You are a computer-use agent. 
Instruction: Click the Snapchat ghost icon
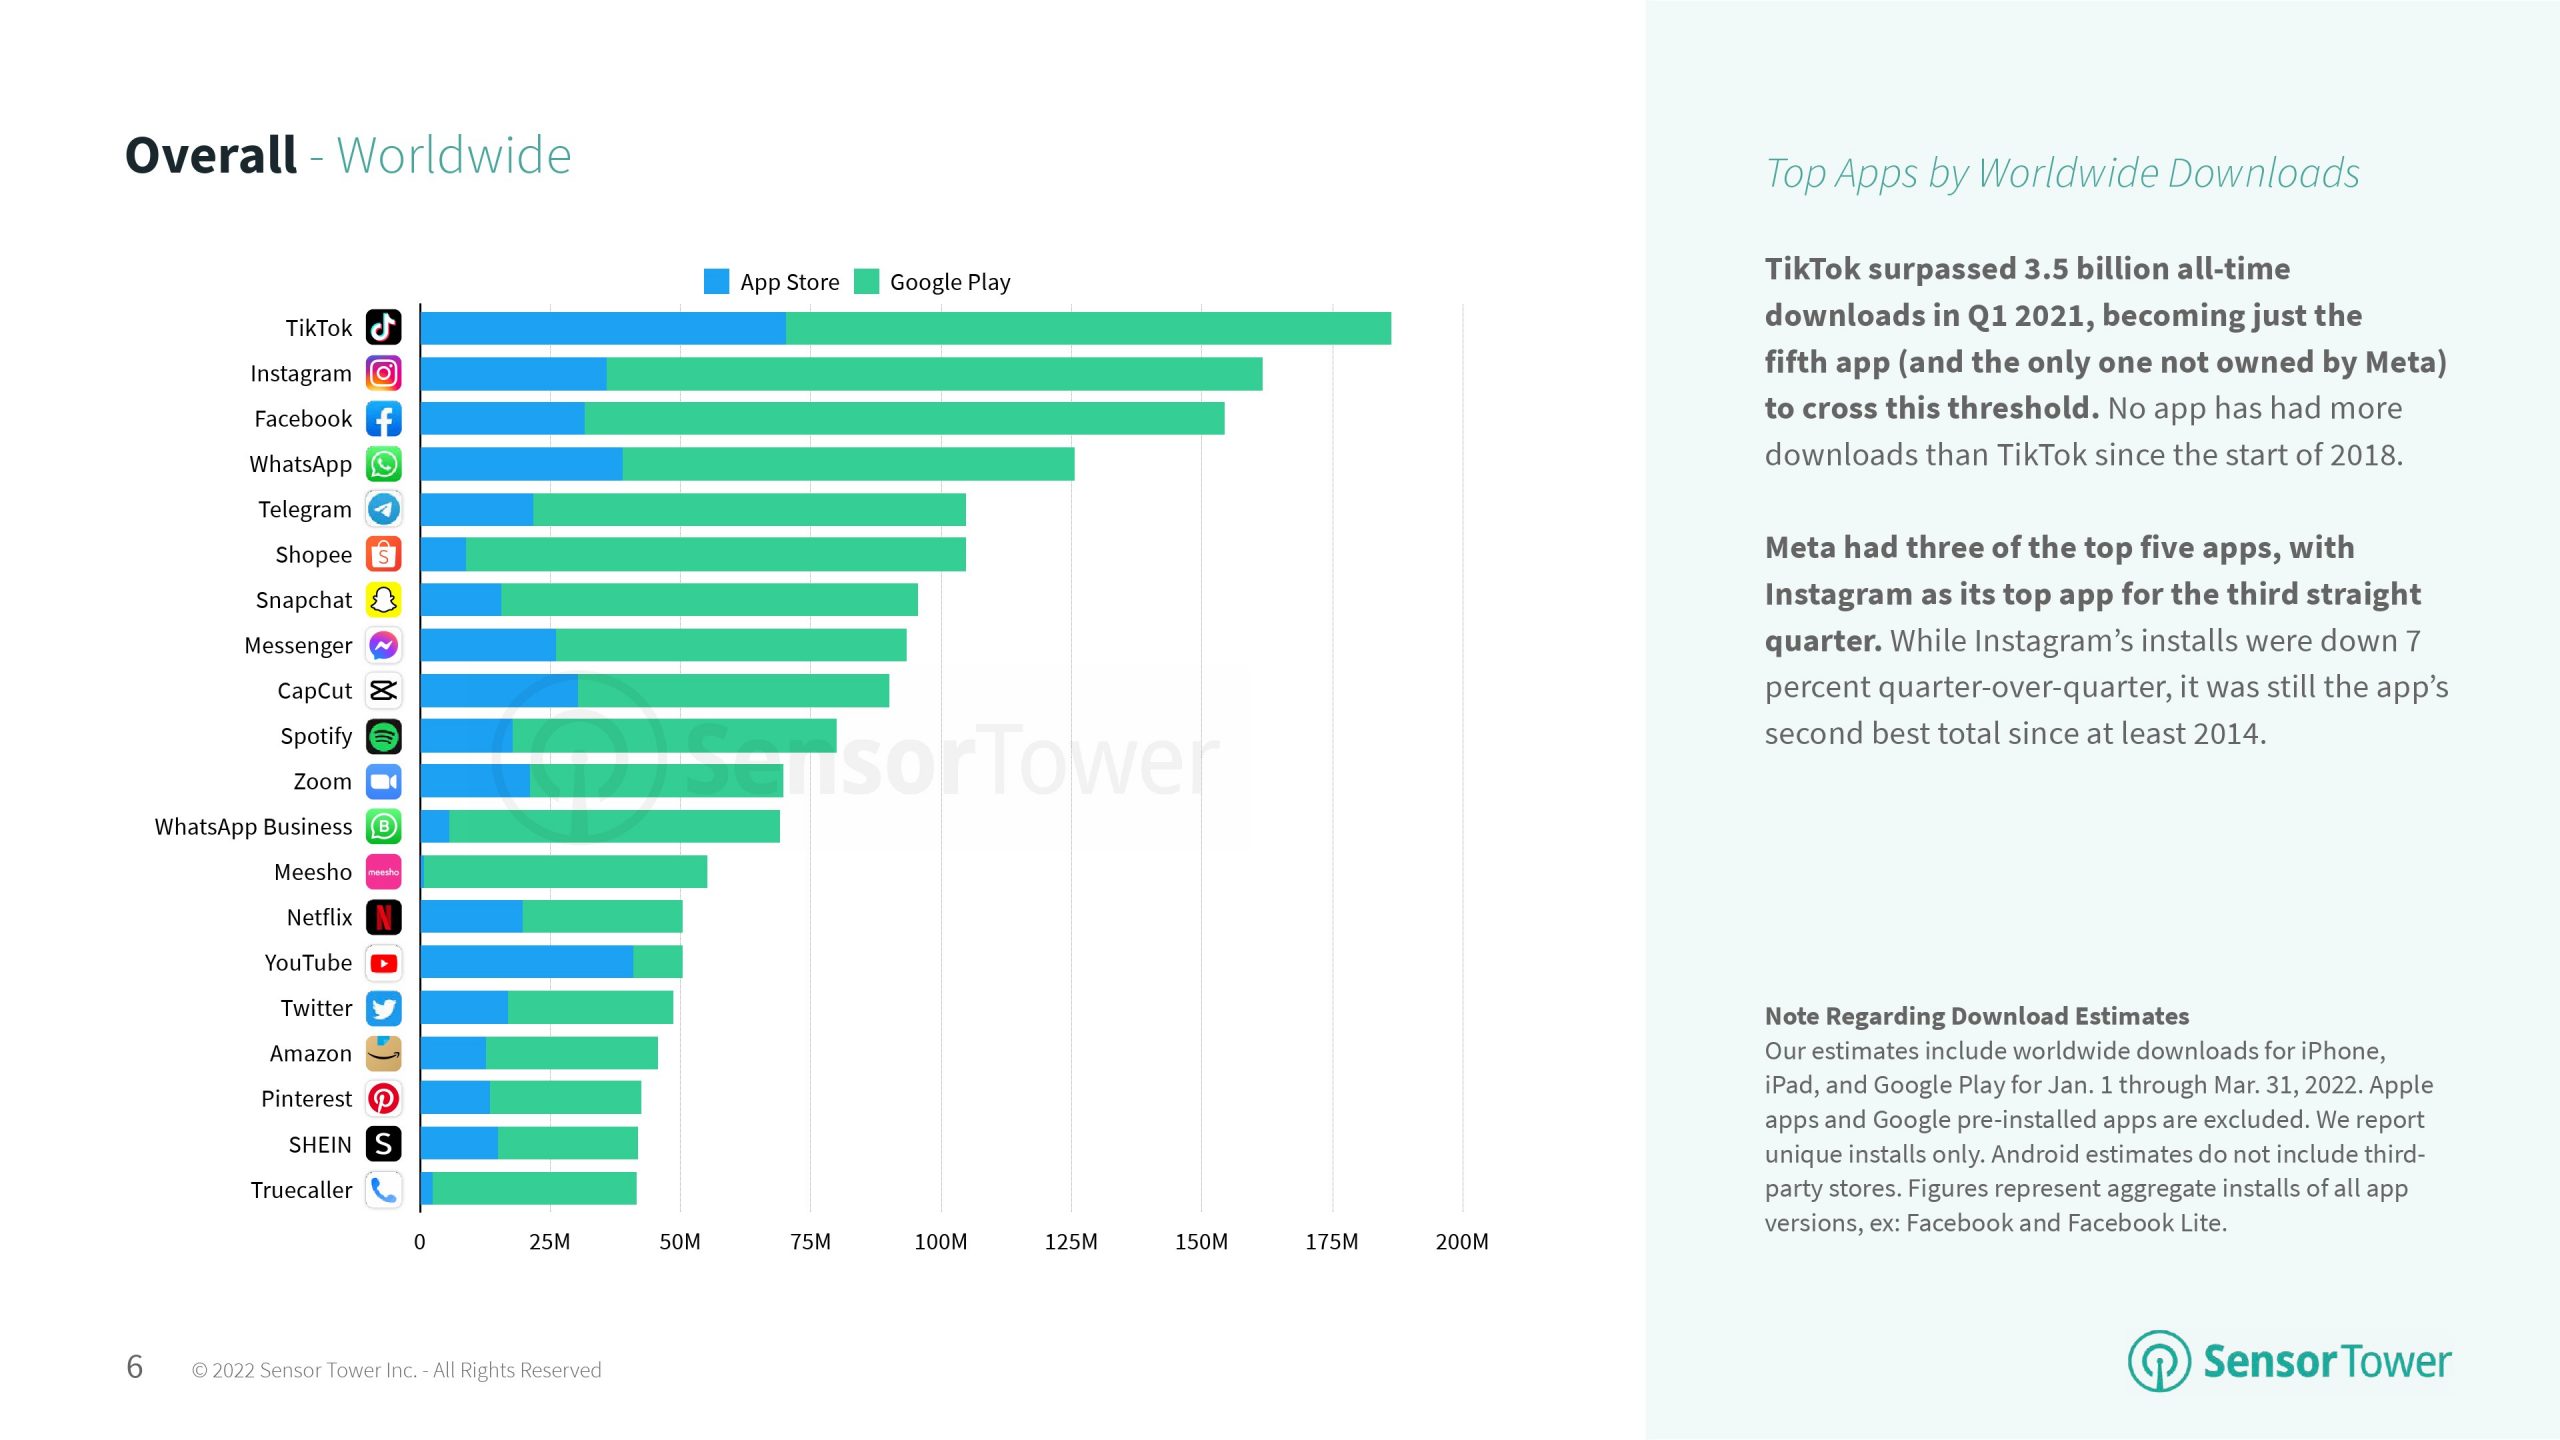(383, 600)
